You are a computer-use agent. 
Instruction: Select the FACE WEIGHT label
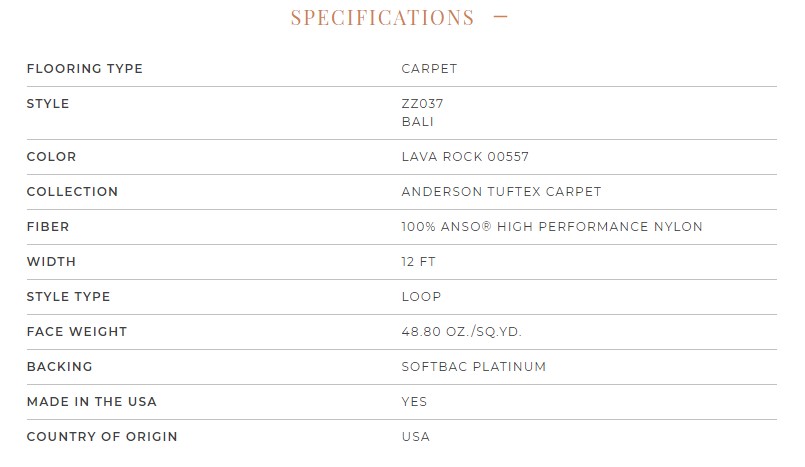point(77,332)
